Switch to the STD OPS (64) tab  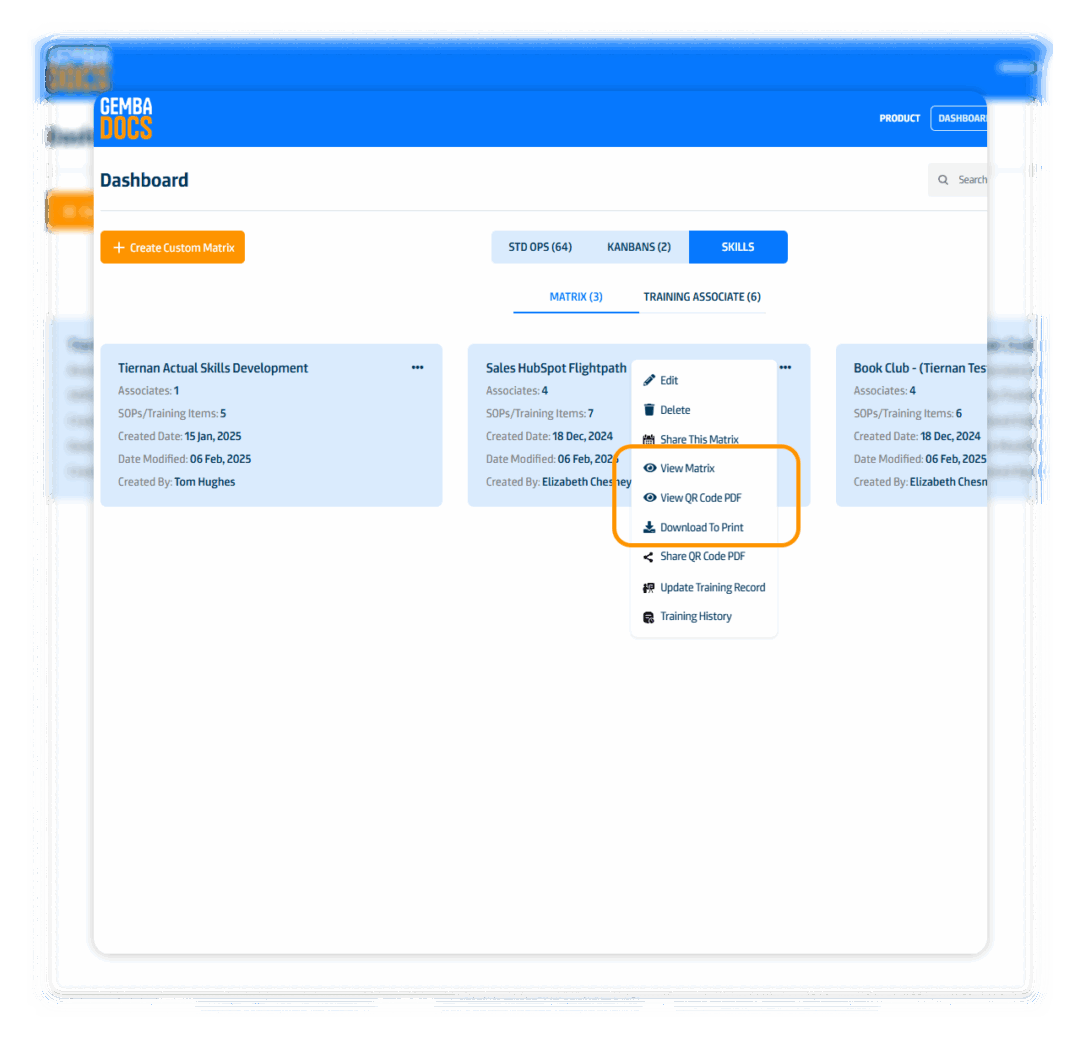coord(539,247)
